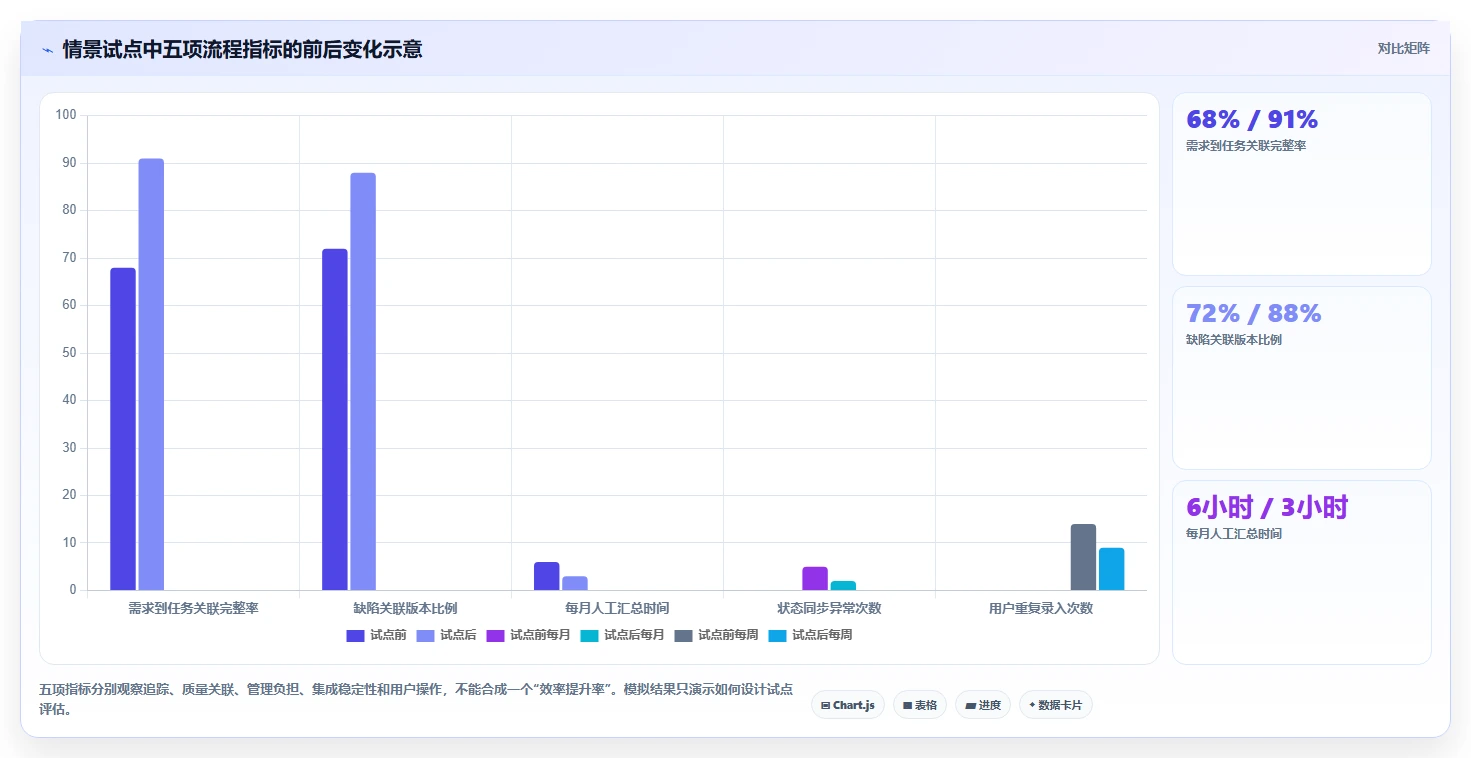
Task: Select the 数据卡片 chip
Action: point(1056,705)
